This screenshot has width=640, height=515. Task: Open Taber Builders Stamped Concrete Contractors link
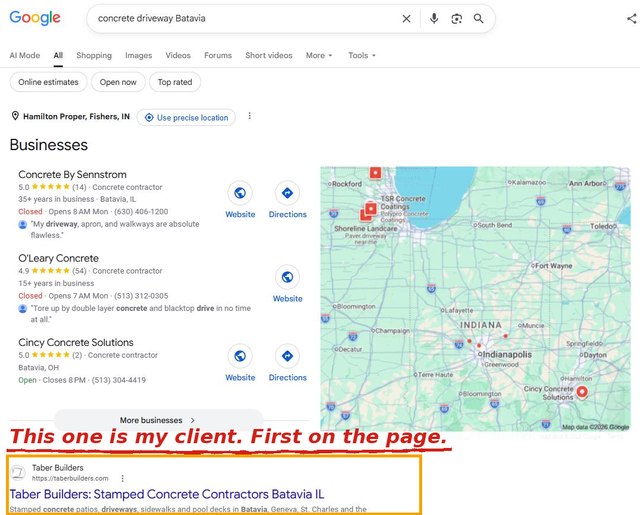click(x=167, y=494)
